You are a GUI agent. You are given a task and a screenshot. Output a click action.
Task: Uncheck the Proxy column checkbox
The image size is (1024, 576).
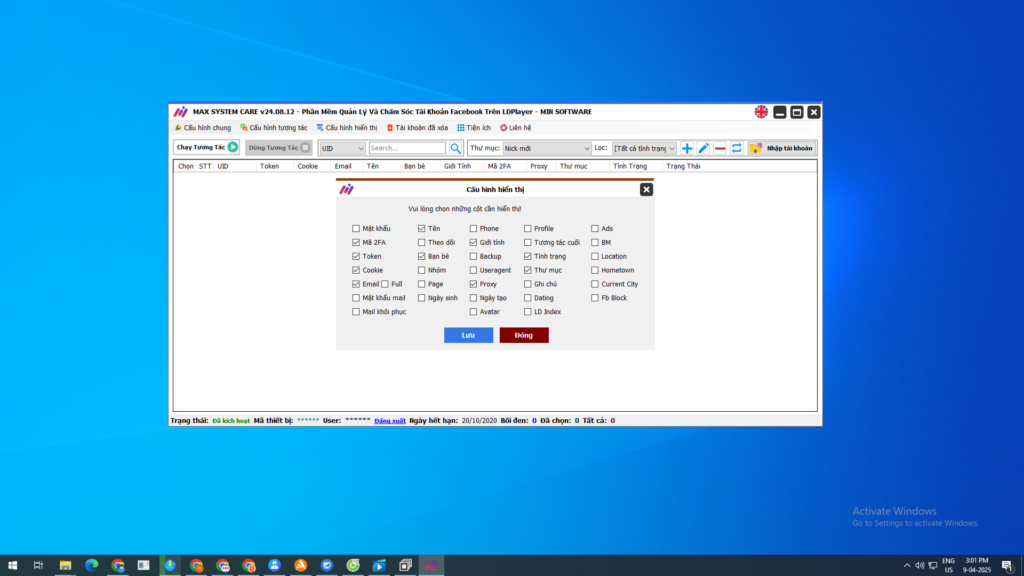coord(474,284)
